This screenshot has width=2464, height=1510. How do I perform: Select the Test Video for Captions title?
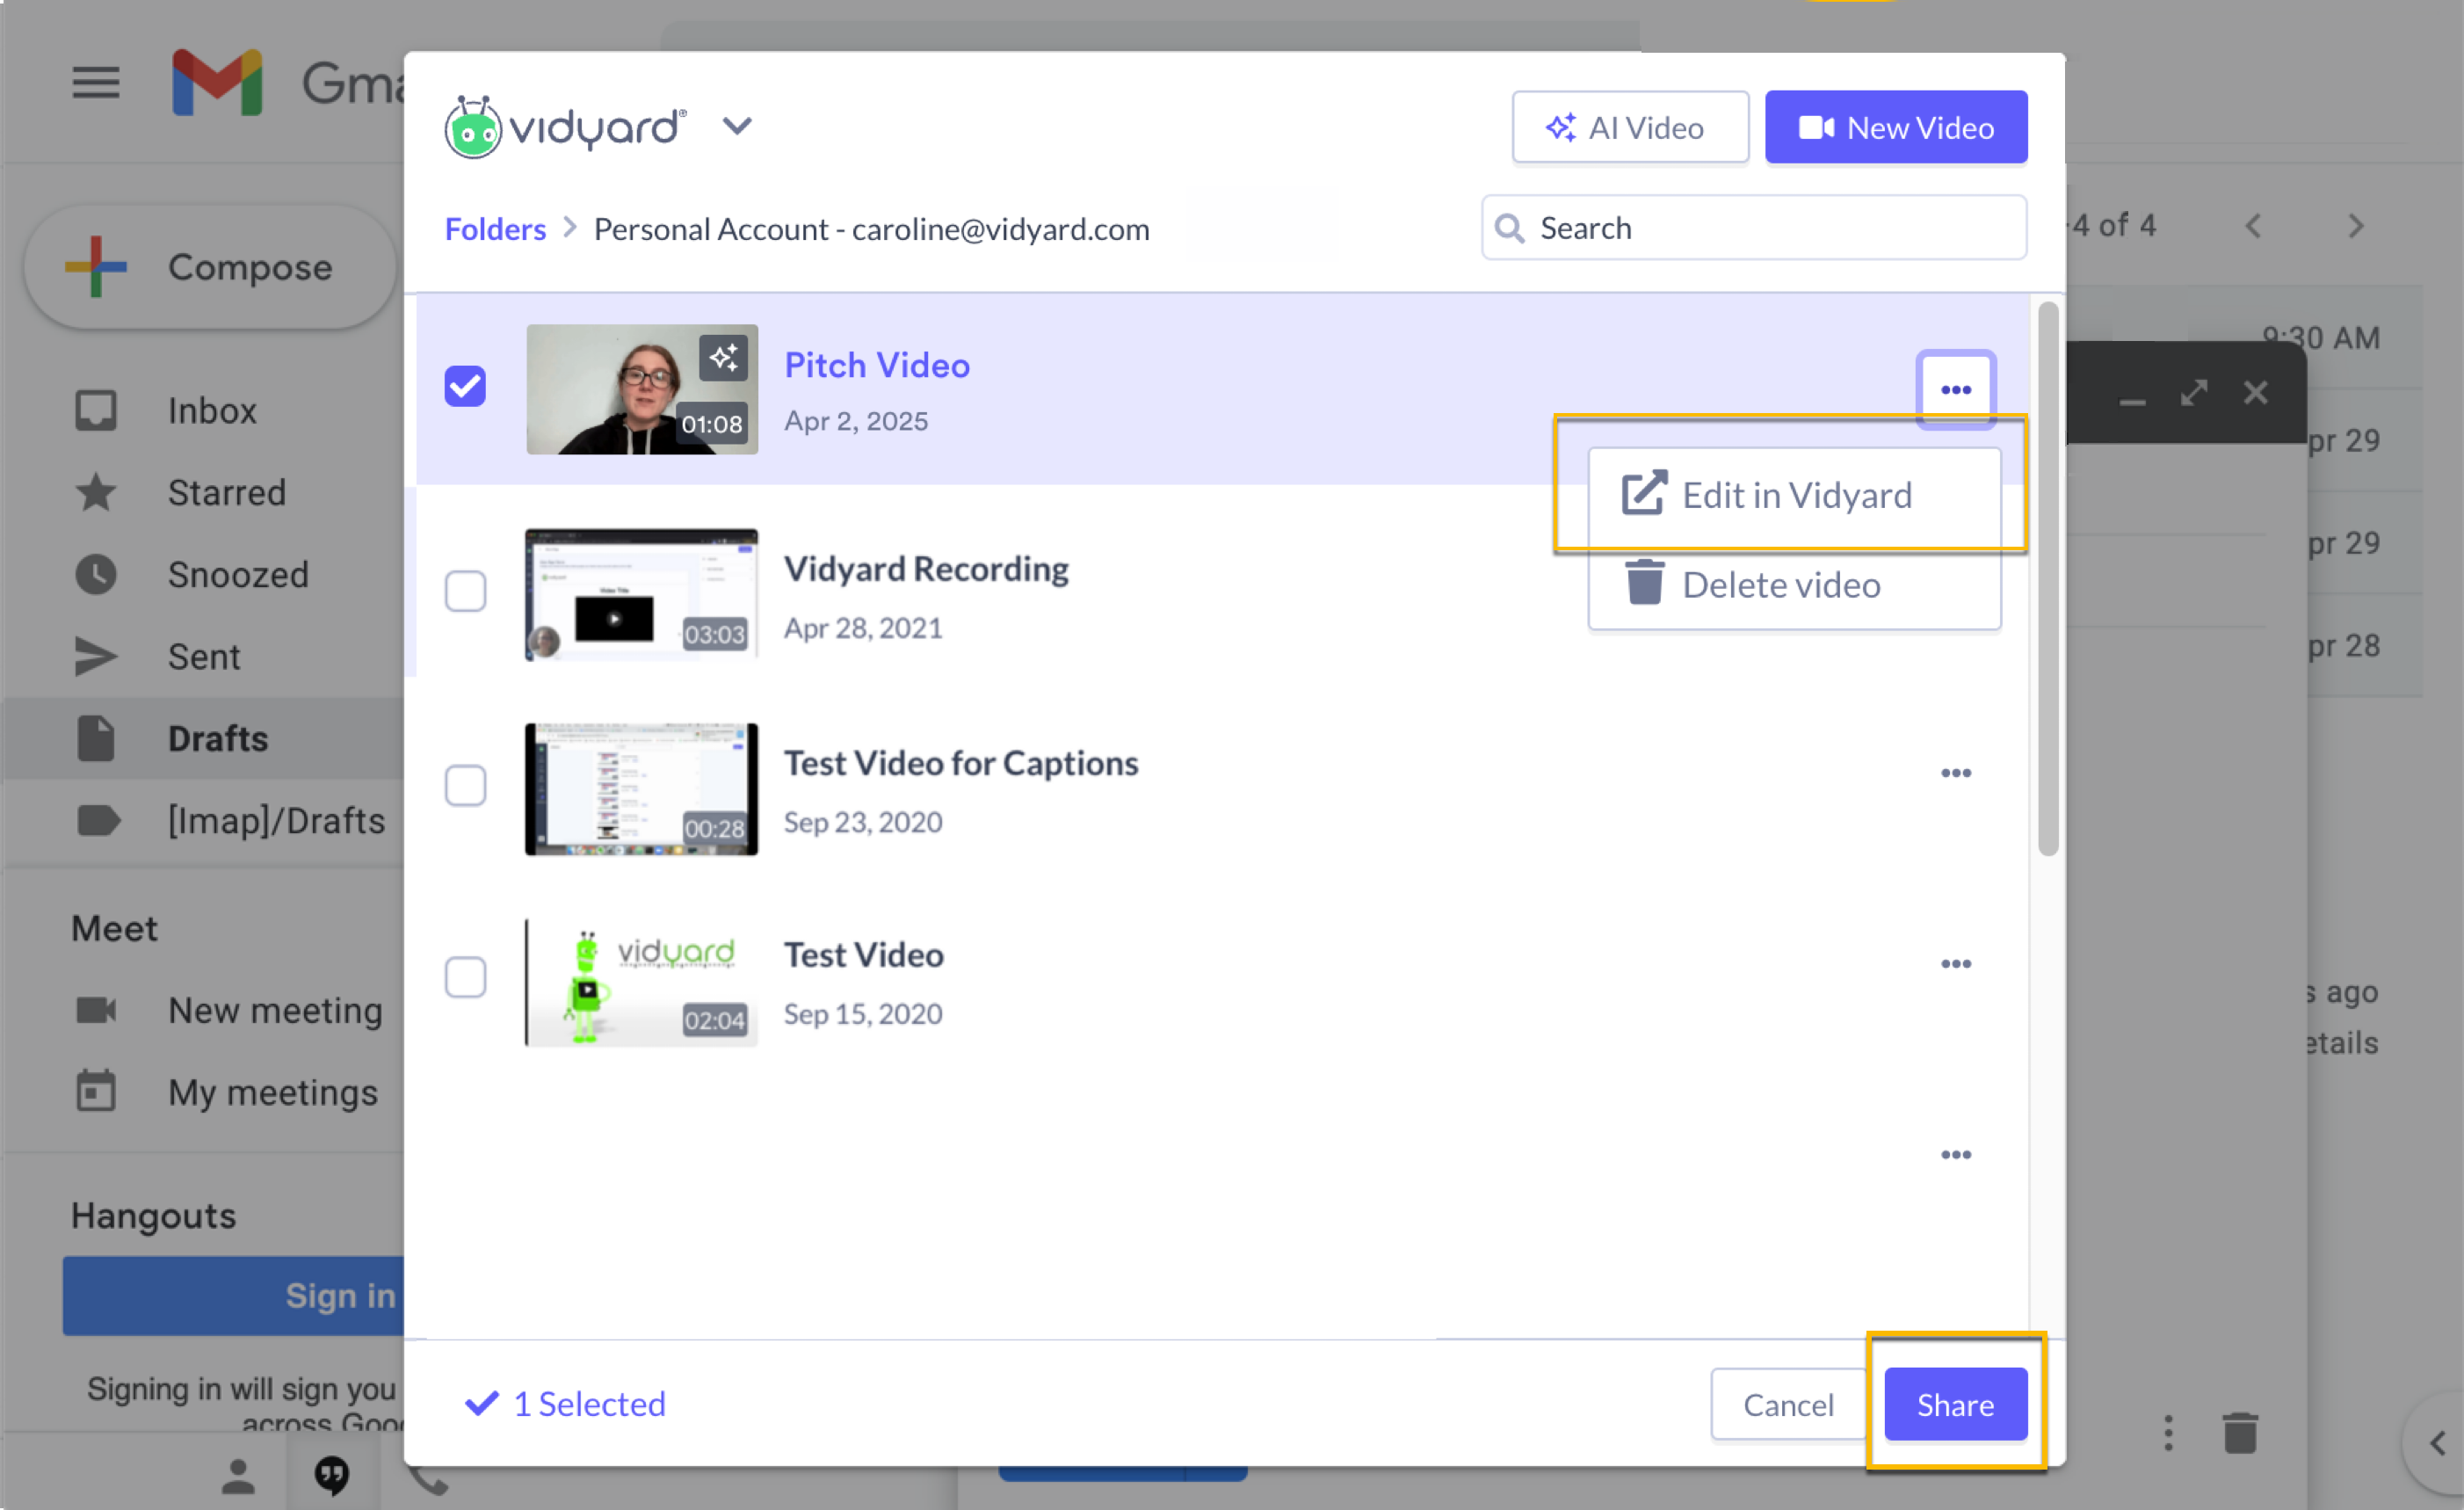(961, 763)
